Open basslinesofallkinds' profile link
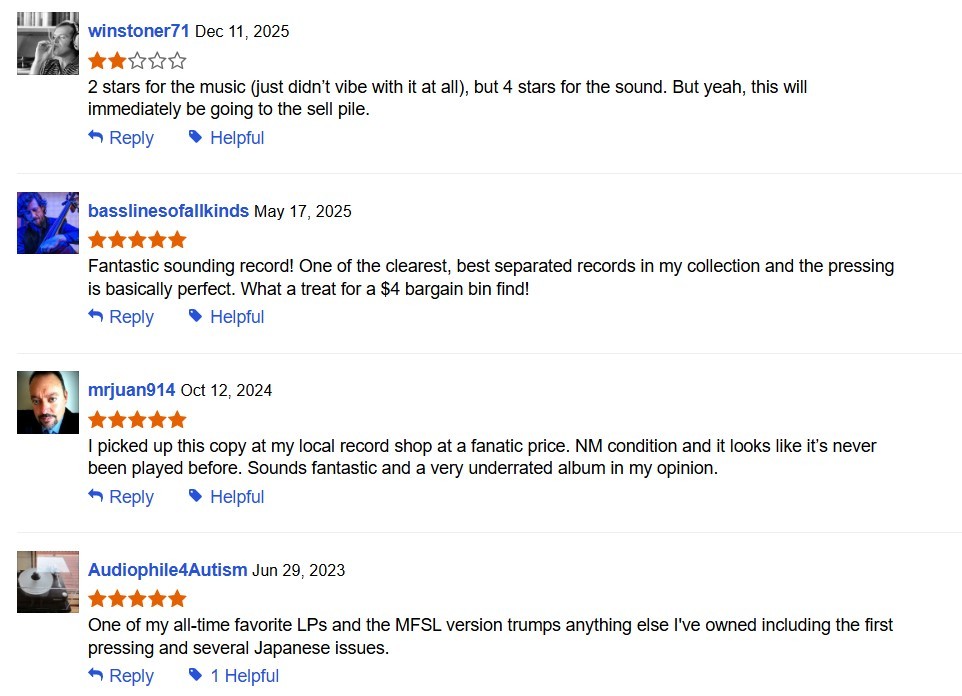This screenshot has width=962, height=696. tap(168, 211)
